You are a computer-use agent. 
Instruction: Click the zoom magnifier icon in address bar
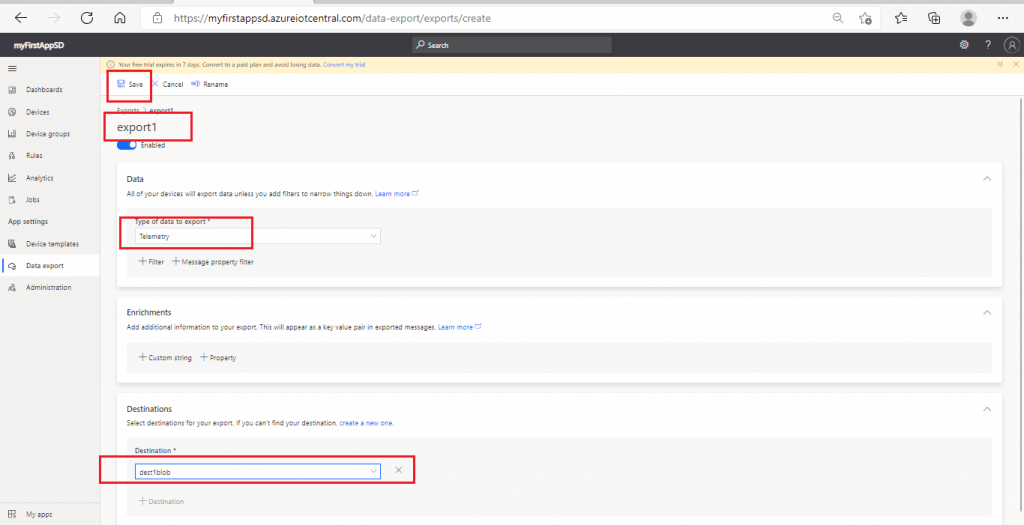click(x=838, y=18)
